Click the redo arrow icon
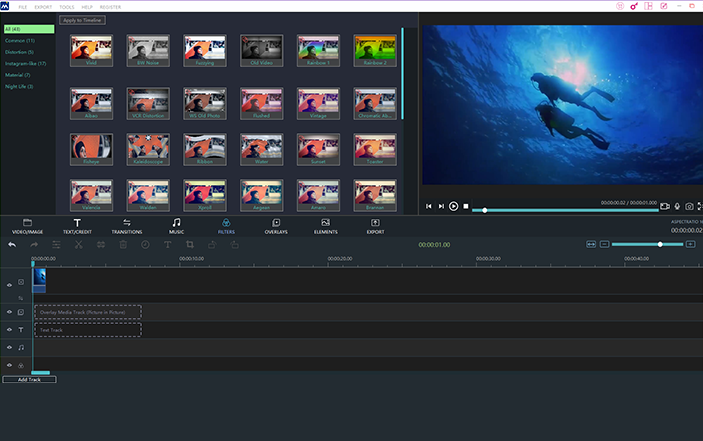The height and width of the screenshot is (441, 703). pyautogui.click(x=34, y=245)
